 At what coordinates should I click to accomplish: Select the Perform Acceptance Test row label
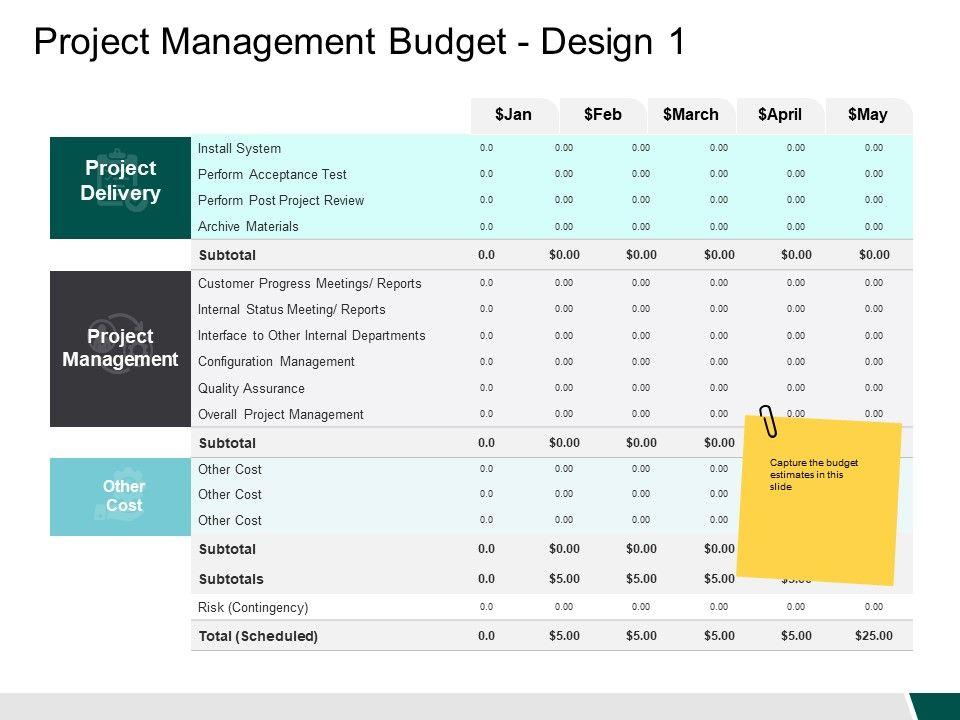(x=272, y=174)
